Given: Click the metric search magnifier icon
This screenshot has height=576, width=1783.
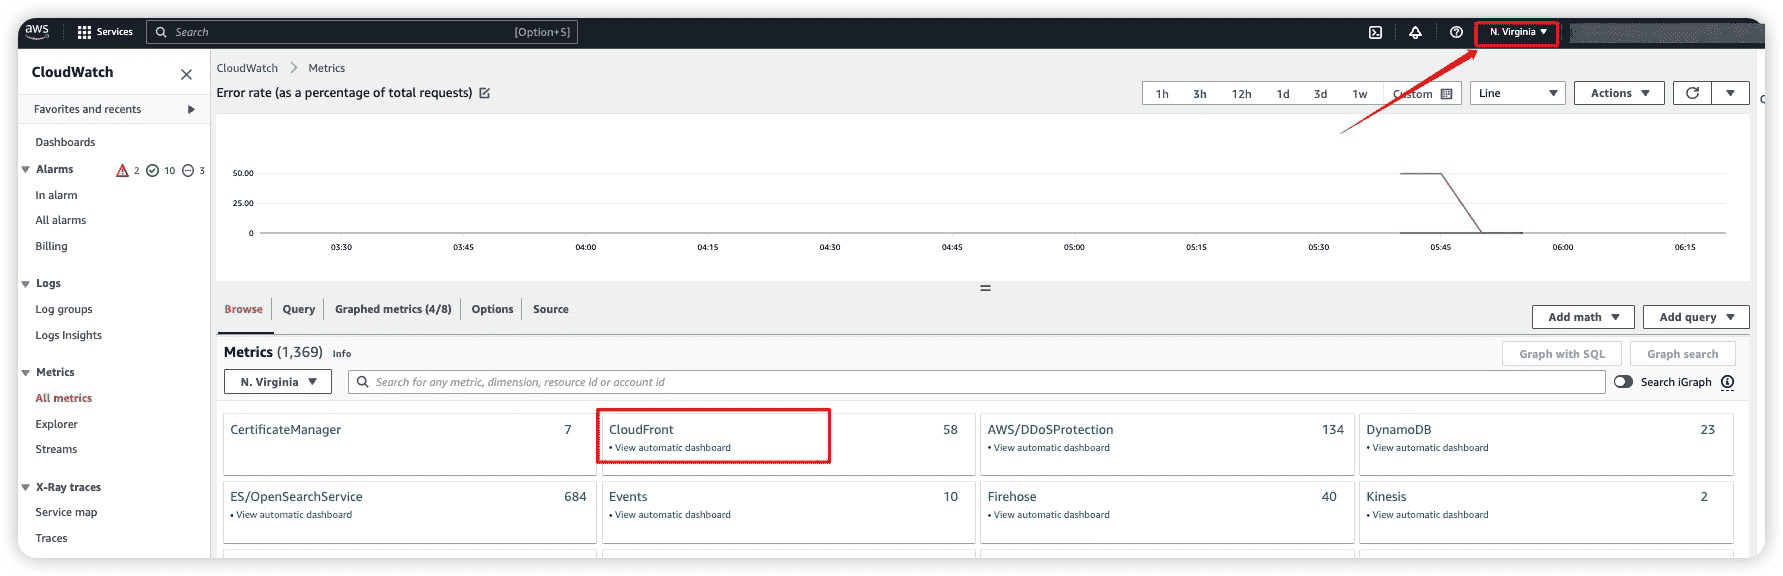Looking at the screenshot, I should (x=363, y=382).
